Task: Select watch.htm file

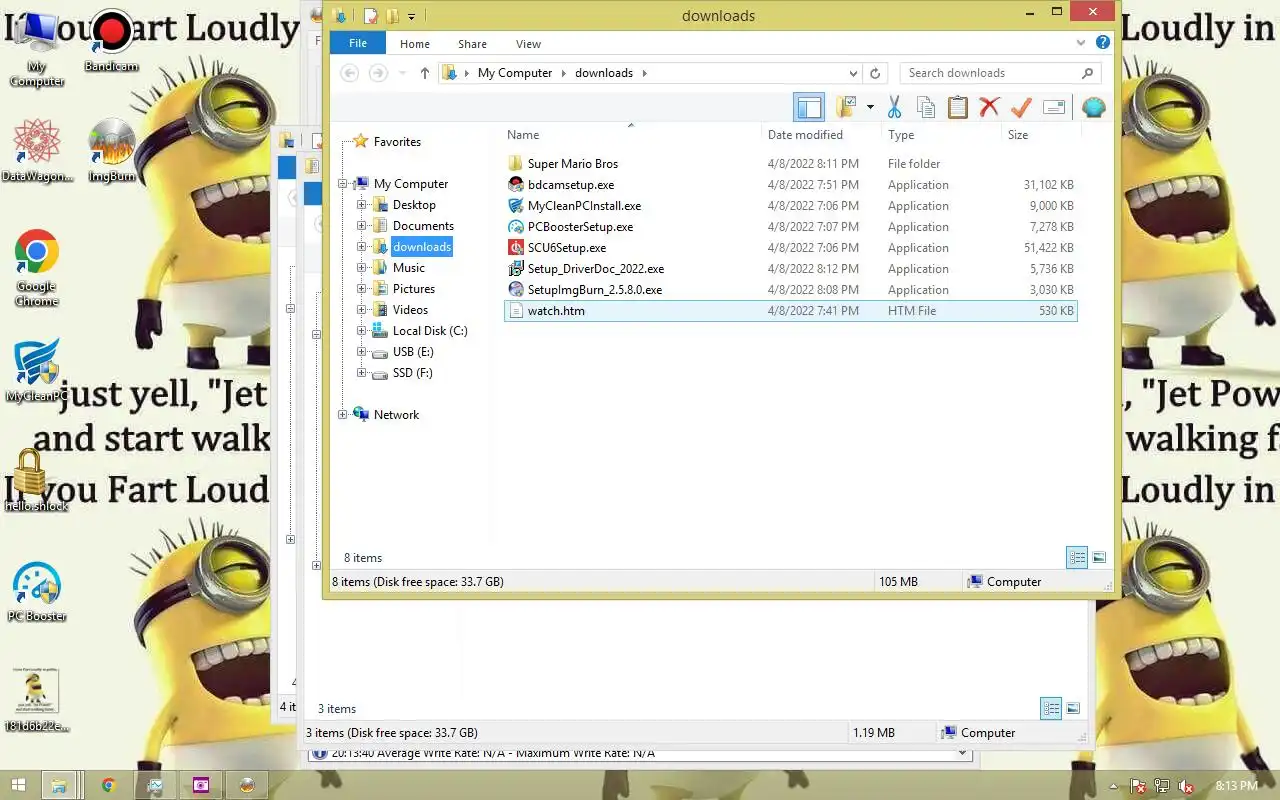Action: [556, 311]
